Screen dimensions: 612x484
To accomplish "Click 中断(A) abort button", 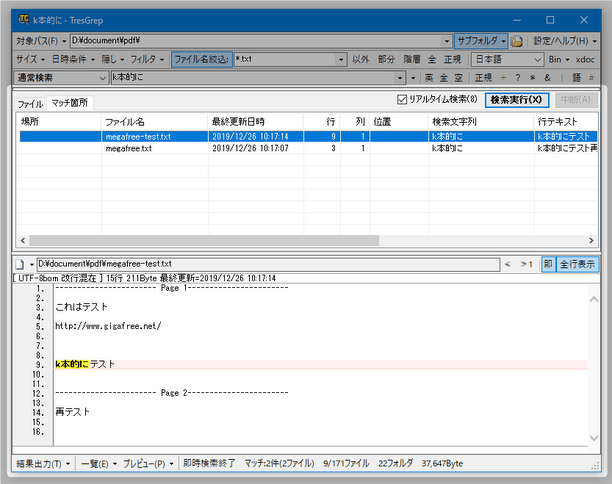I will (x=576, y=100).
